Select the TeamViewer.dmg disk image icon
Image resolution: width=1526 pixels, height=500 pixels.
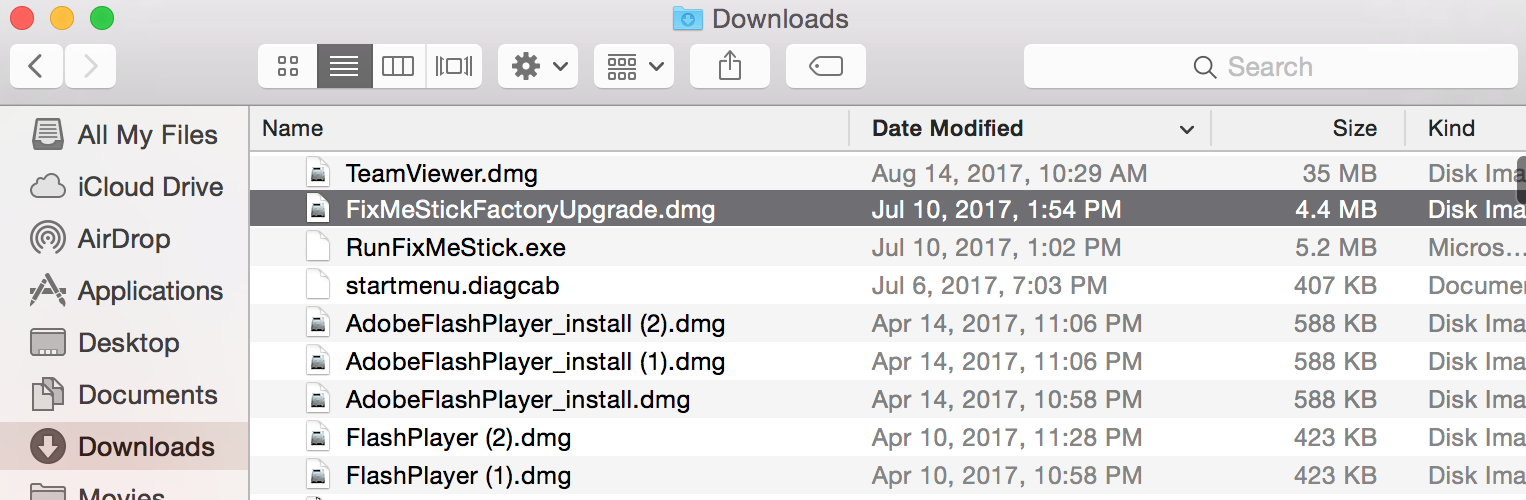click(x=317, y=173)
